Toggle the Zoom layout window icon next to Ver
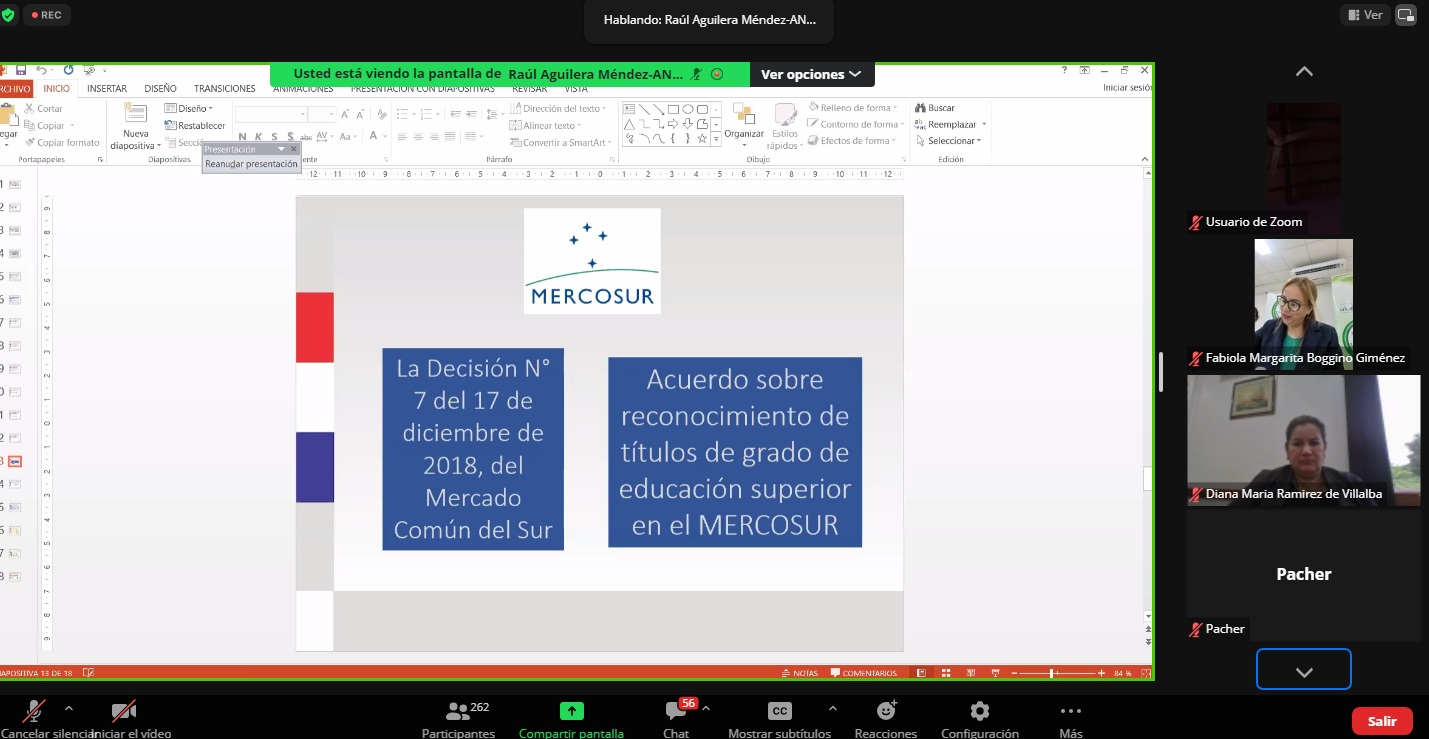Viewport: 1429px width, 739px height. tap(1405, 15)
